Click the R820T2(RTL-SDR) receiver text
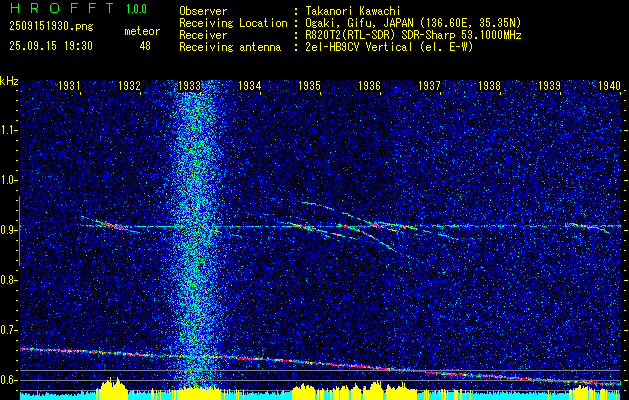The height and width of the screenshot is (400, 629). click(x=413, y=35)
